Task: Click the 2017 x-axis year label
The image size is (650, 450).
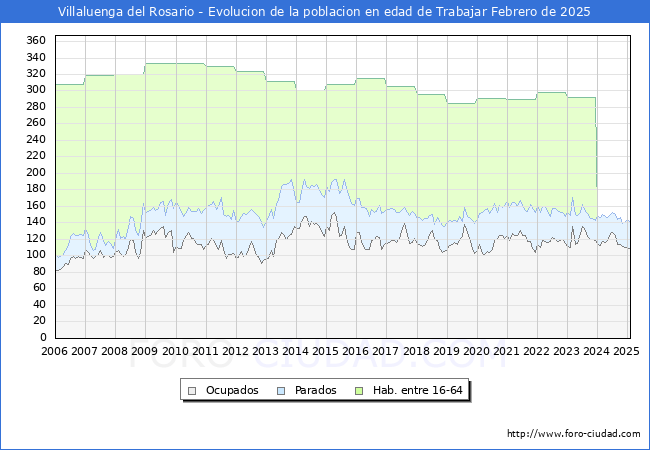Action: tap(385, 351)
